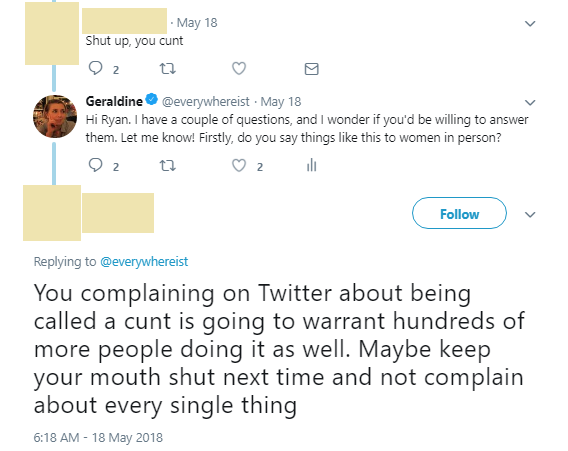Click May 18 date on Geraldine's tweet
Viewport: 568px width, 451px height.
[x=281, y=101]
